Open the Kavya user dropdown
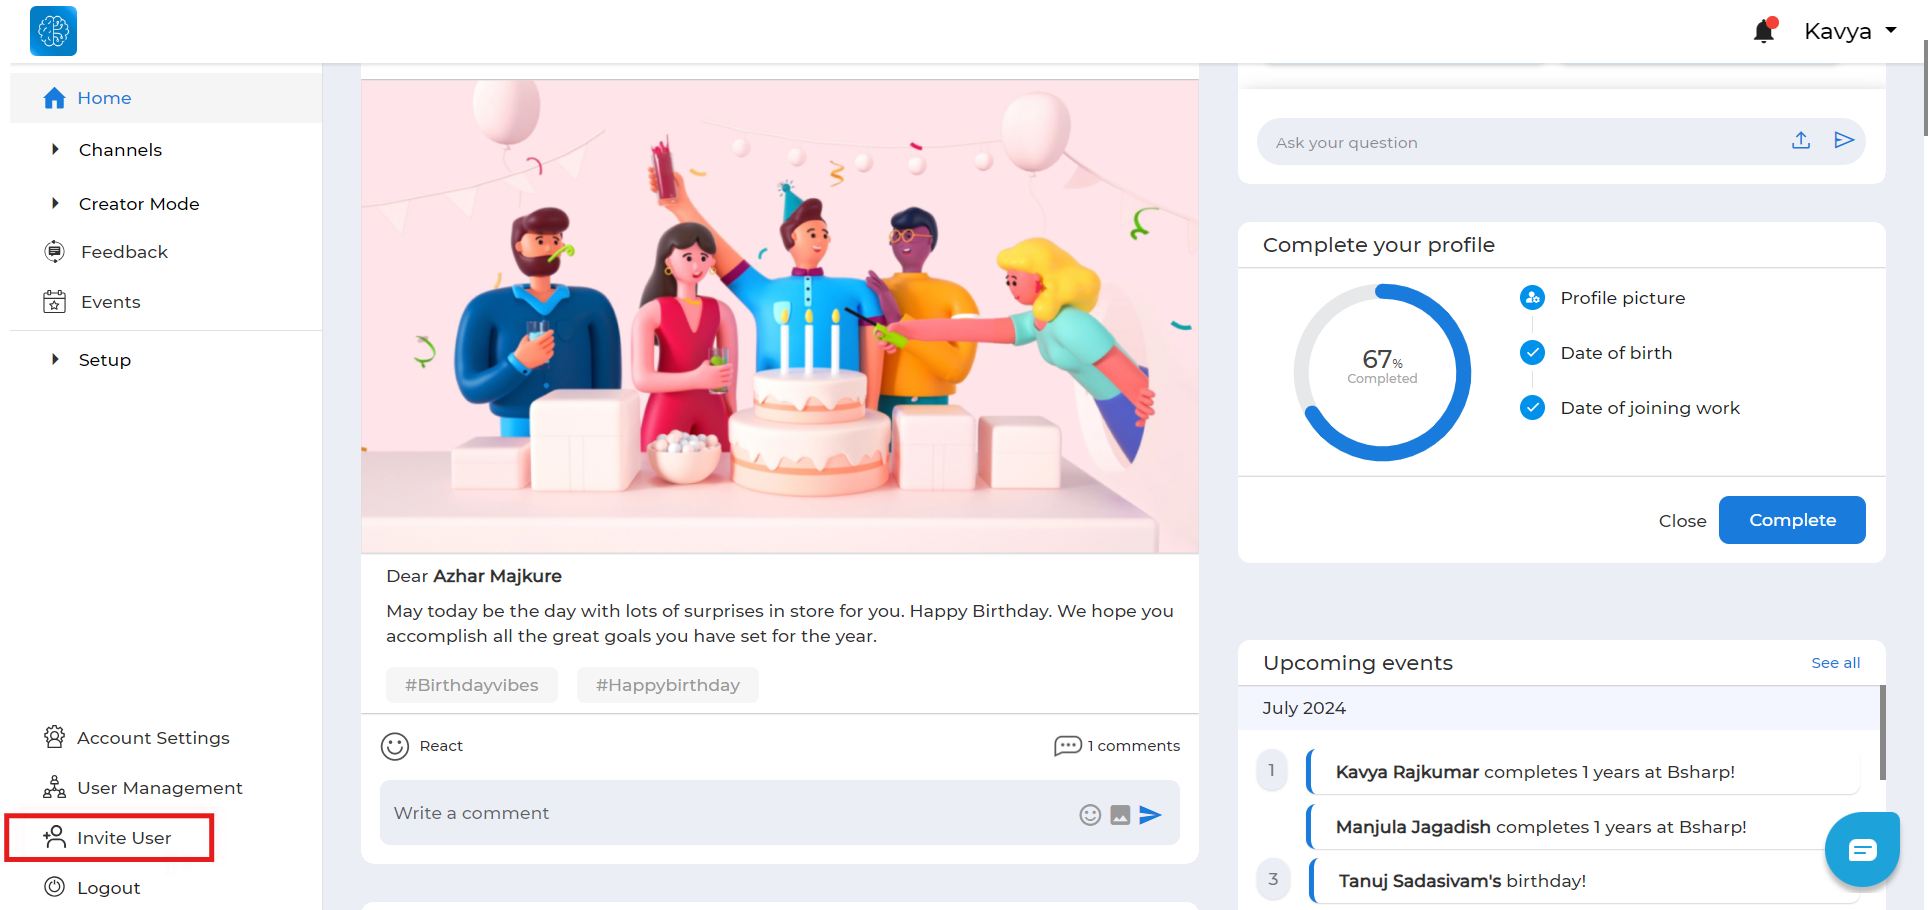 (x=1850, y=31)
